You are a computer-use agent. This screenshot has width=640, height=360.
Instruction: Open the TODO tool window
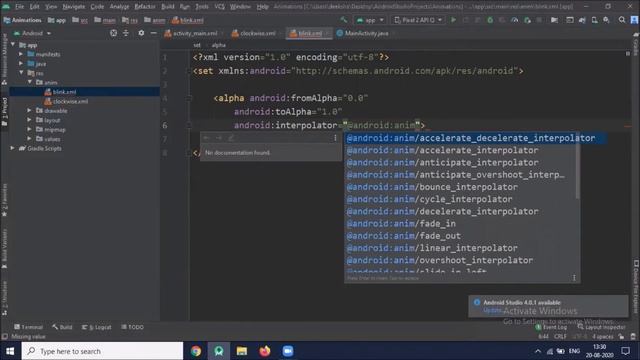click(x=132, y=327)
